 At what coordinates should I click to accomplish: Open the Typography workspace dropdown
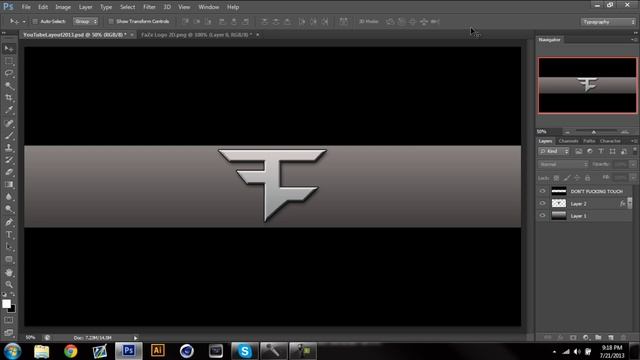[x=608, y=22]
